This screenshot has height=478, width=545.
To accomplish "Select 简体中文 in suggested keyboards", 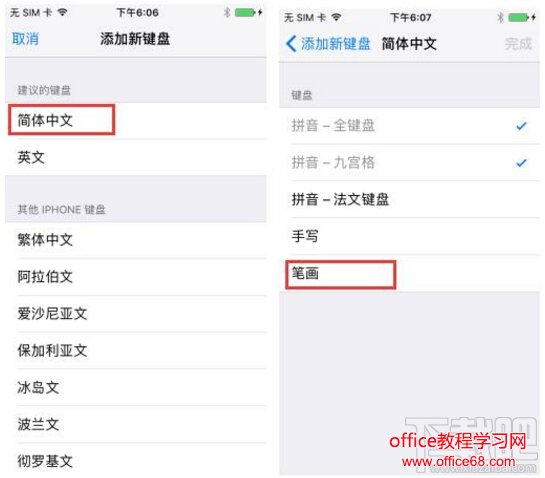I will pyautogui.click(x=136, y=120).
